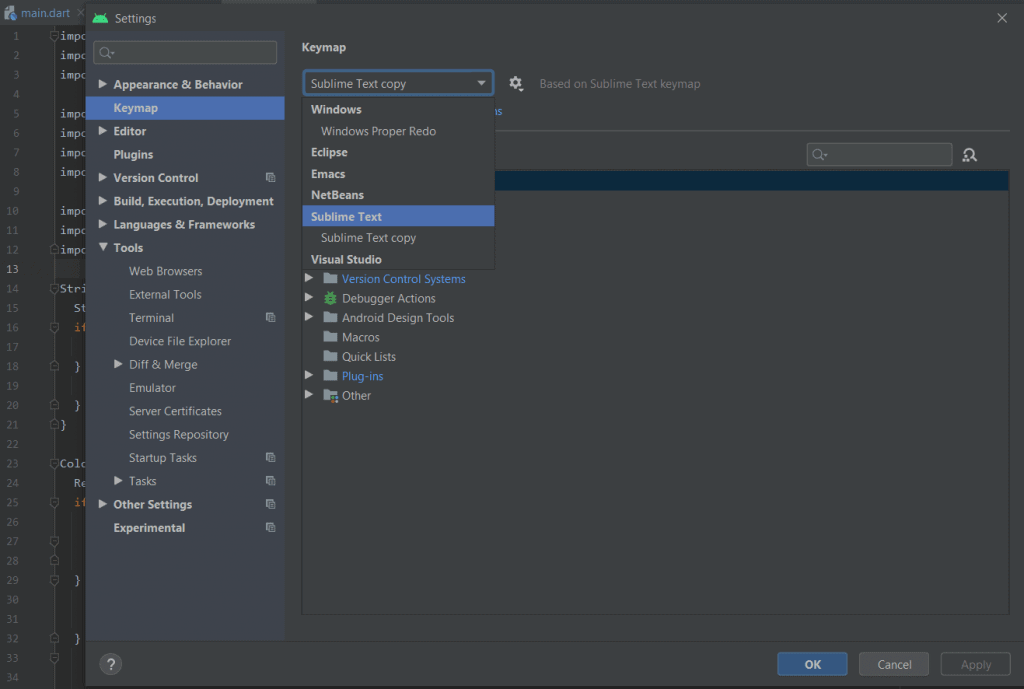Choose Windows Proper Redo keymap
The width and height of the screenshot is (1024, 689).
[x=398, y=131]
